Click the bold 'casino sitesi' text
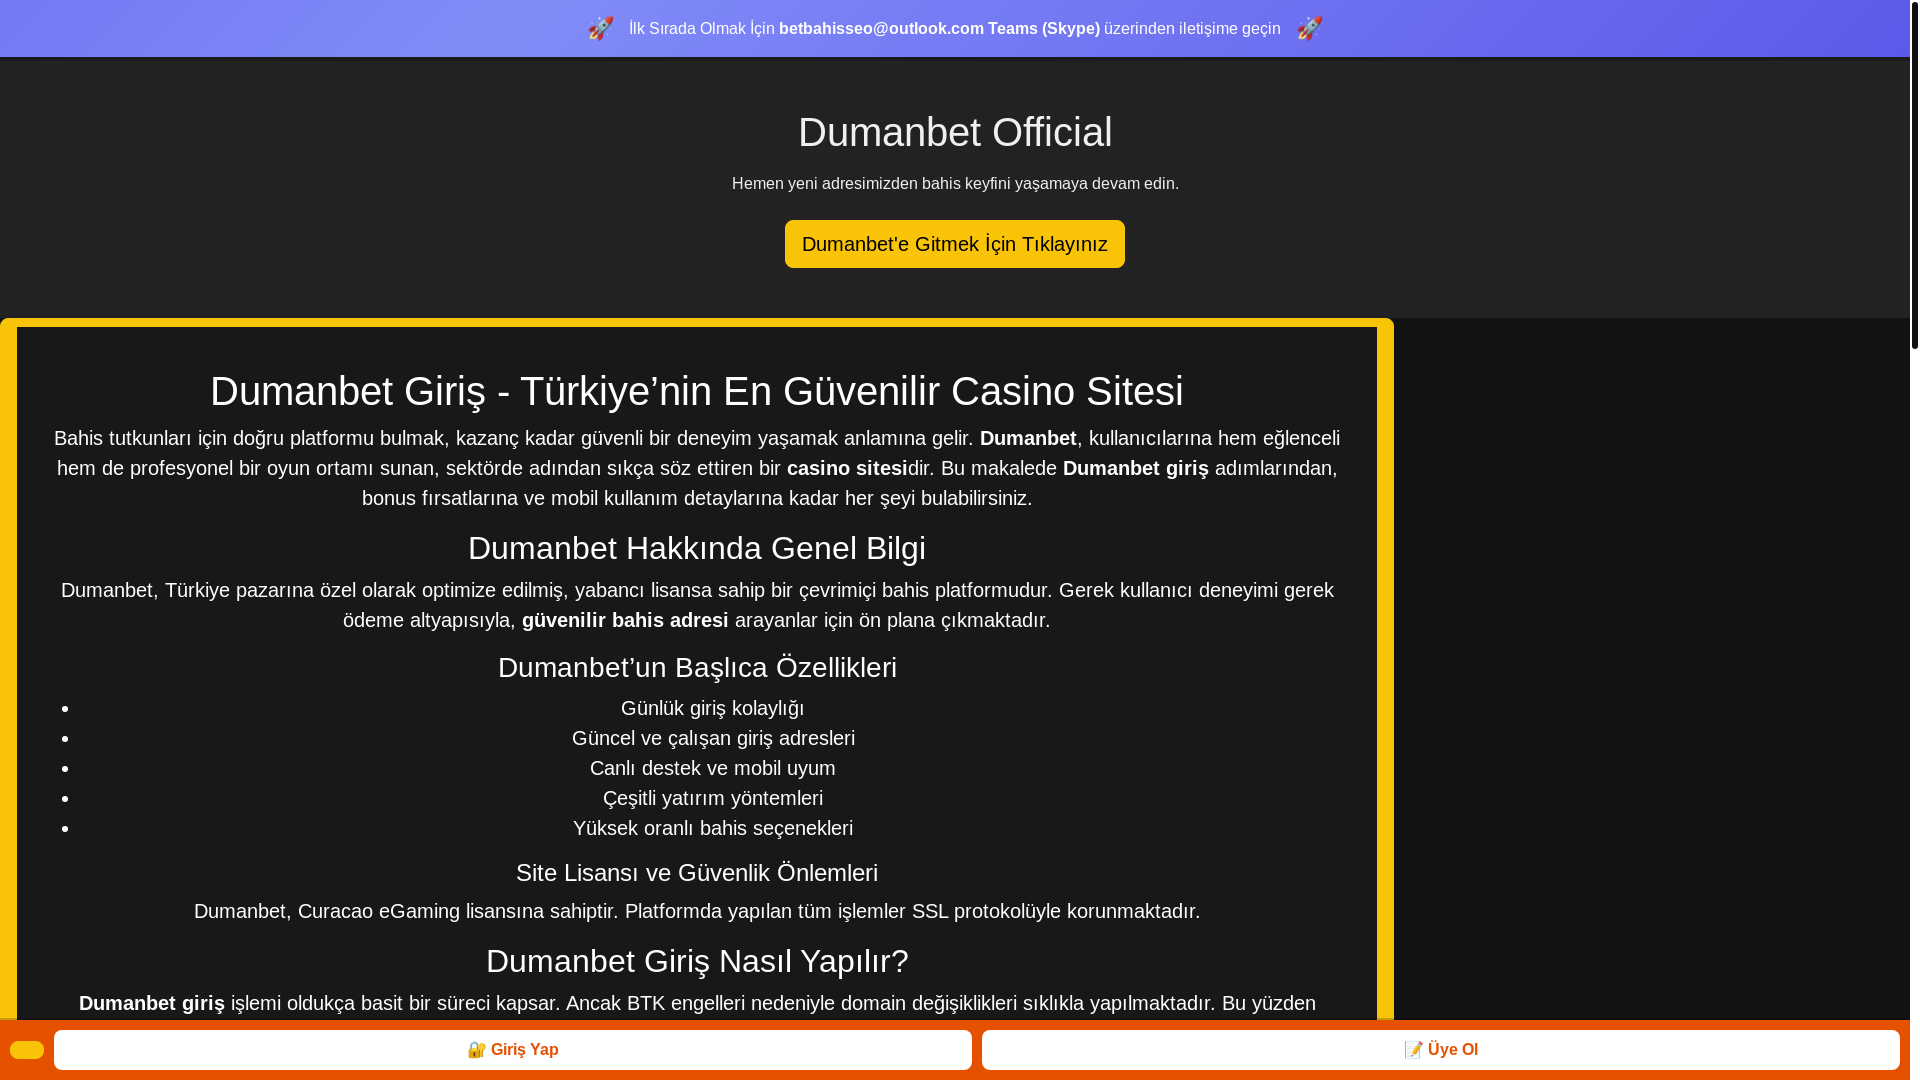 click(847, 468)
